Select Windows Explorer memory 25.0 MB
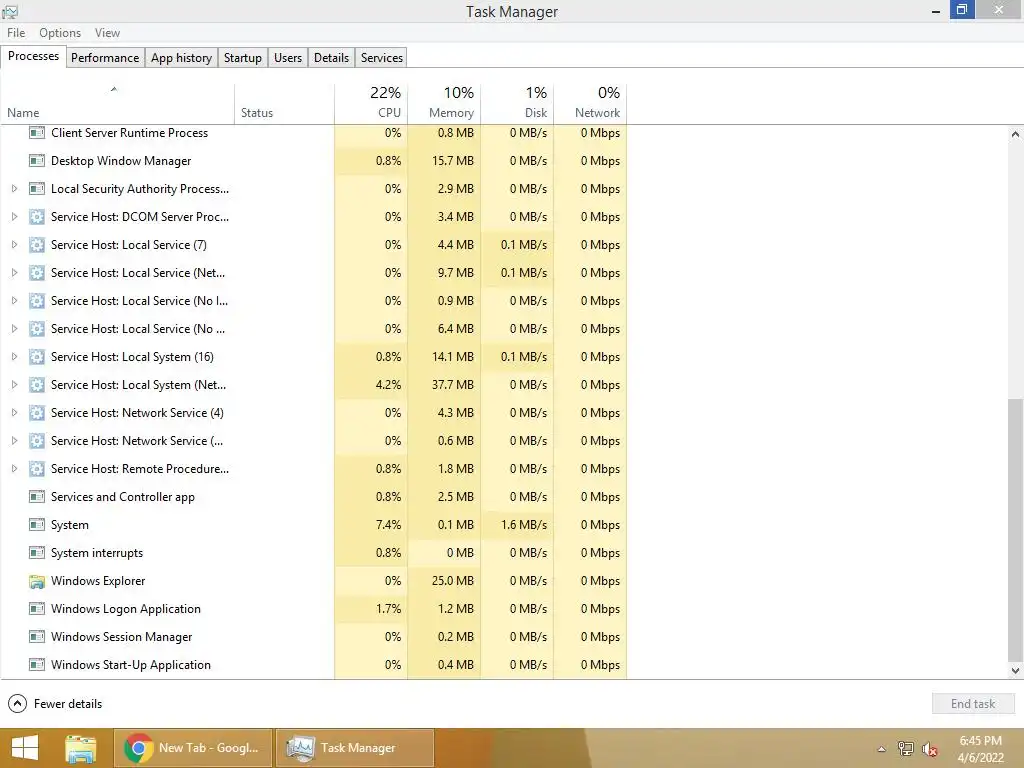Image resolution: width=1024 pixels, height=768 pixels. [444, 581]
